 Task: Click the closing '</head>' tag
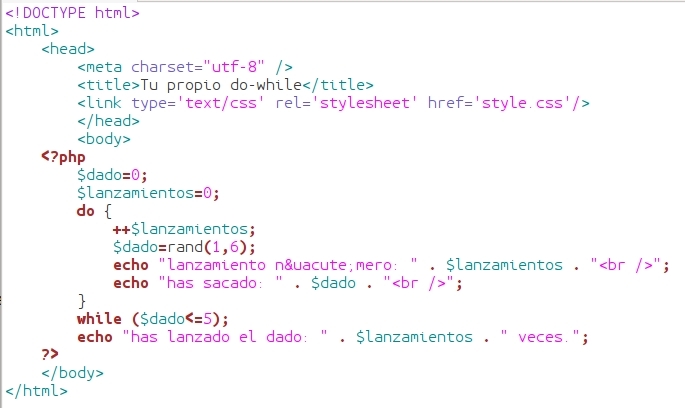[x=108, y=121]
